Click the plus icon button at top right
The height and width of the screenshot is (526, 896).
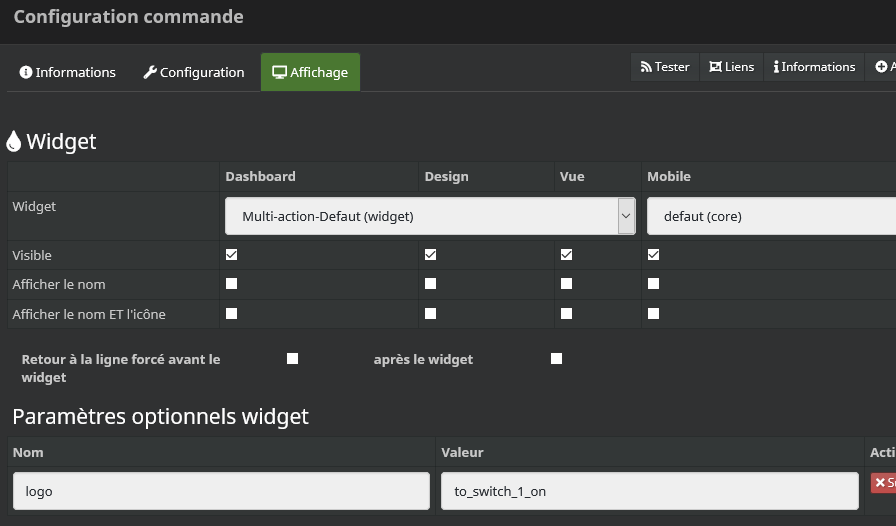click(883, 67)
